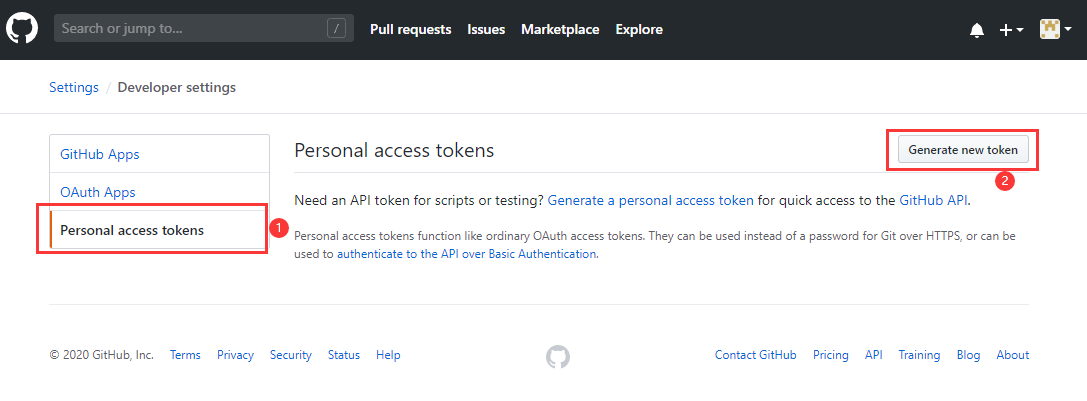1087x401 pixels.
Task: Open the notifications bell icon
Action: [976, 30]
